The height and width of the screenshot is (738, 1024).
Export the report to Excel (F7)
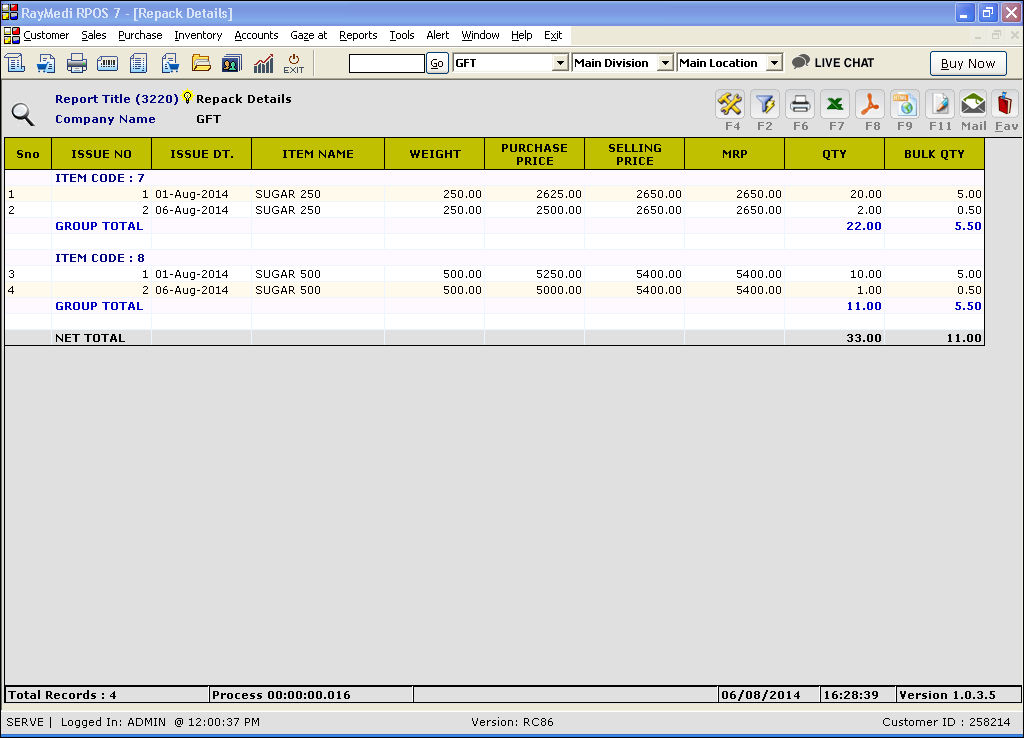click(x=836, y=104)
